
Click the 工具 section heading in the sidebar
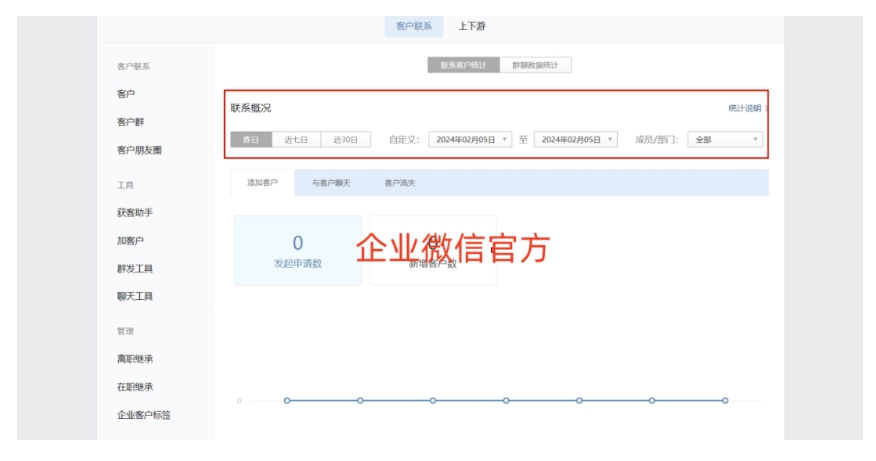click(x=125, y=185)
